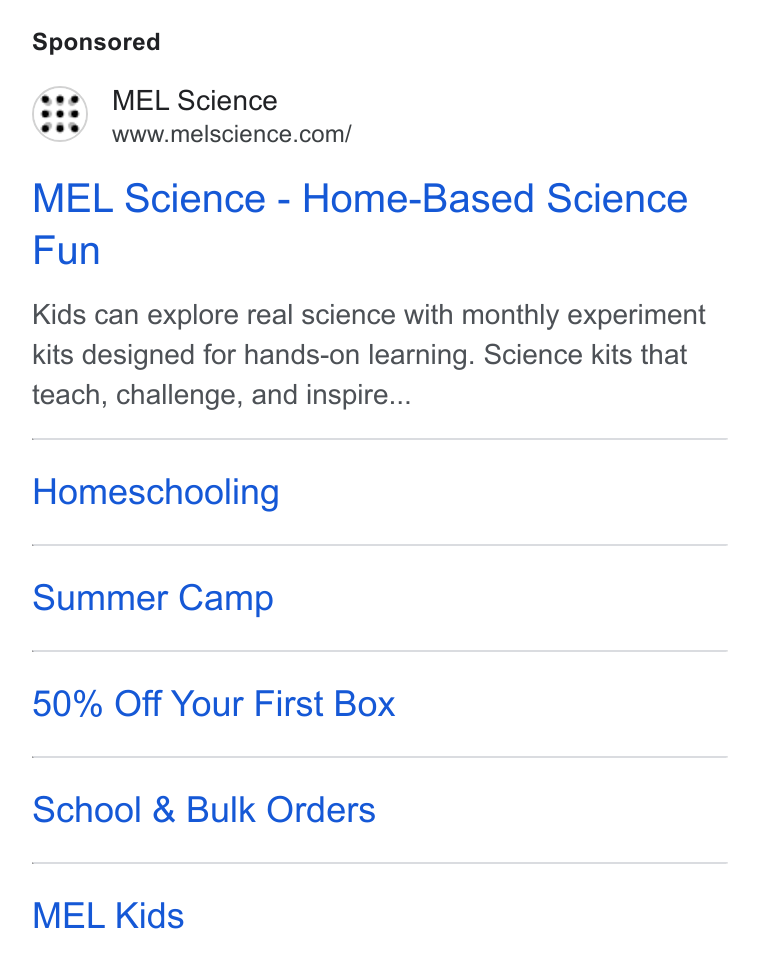The image size is (760, 968).
Task: Claim the 50% Off Your First Box link
Action: click(214, 704)
